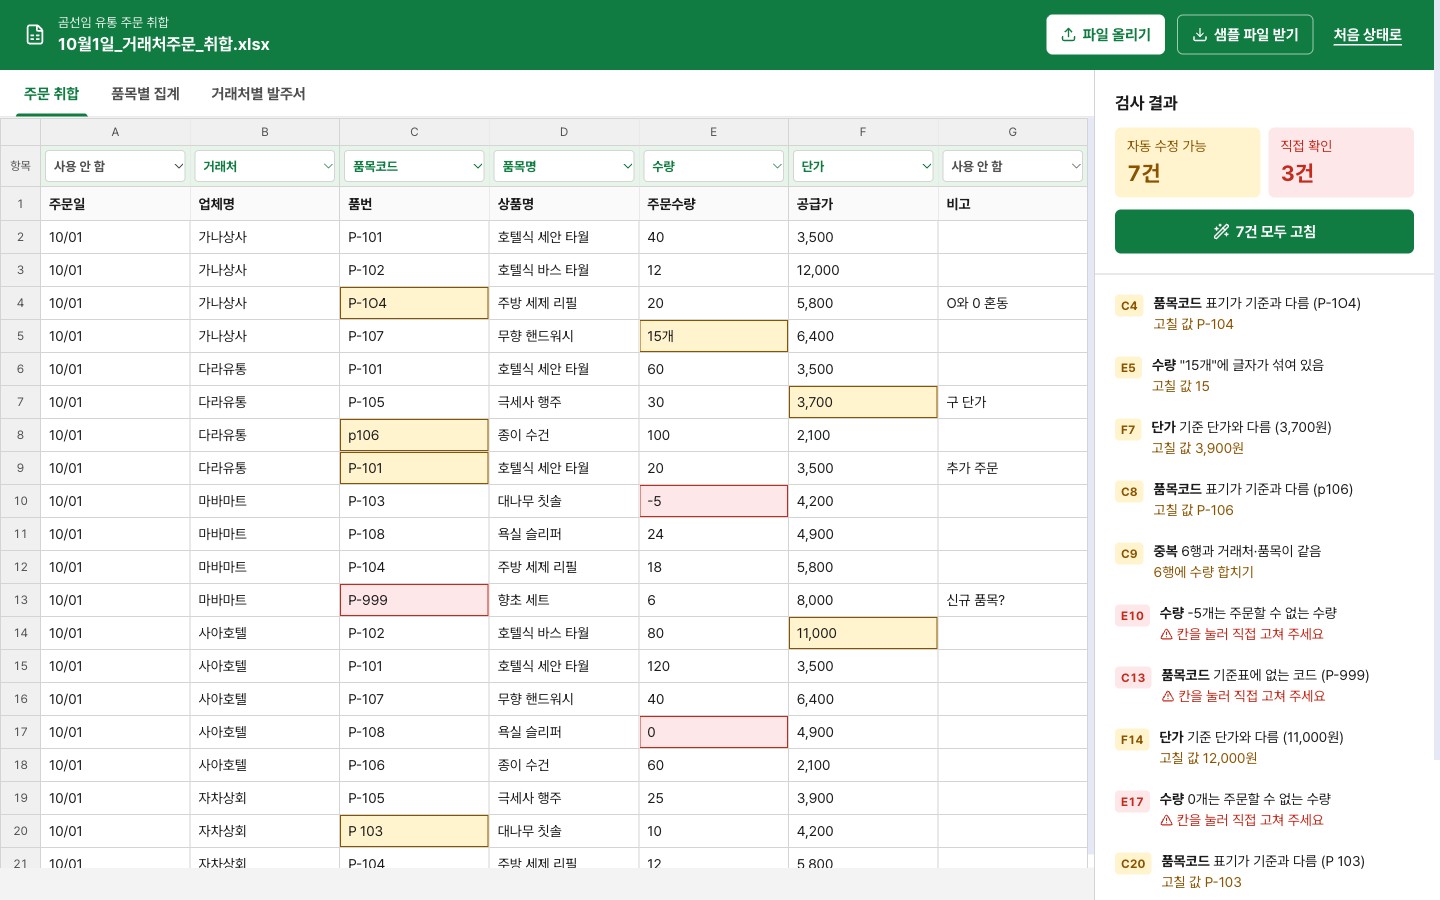Open column E 수량 mapping dropdown
The height and width of the screenshot is (900, 1440).
[x=713, y=166]
